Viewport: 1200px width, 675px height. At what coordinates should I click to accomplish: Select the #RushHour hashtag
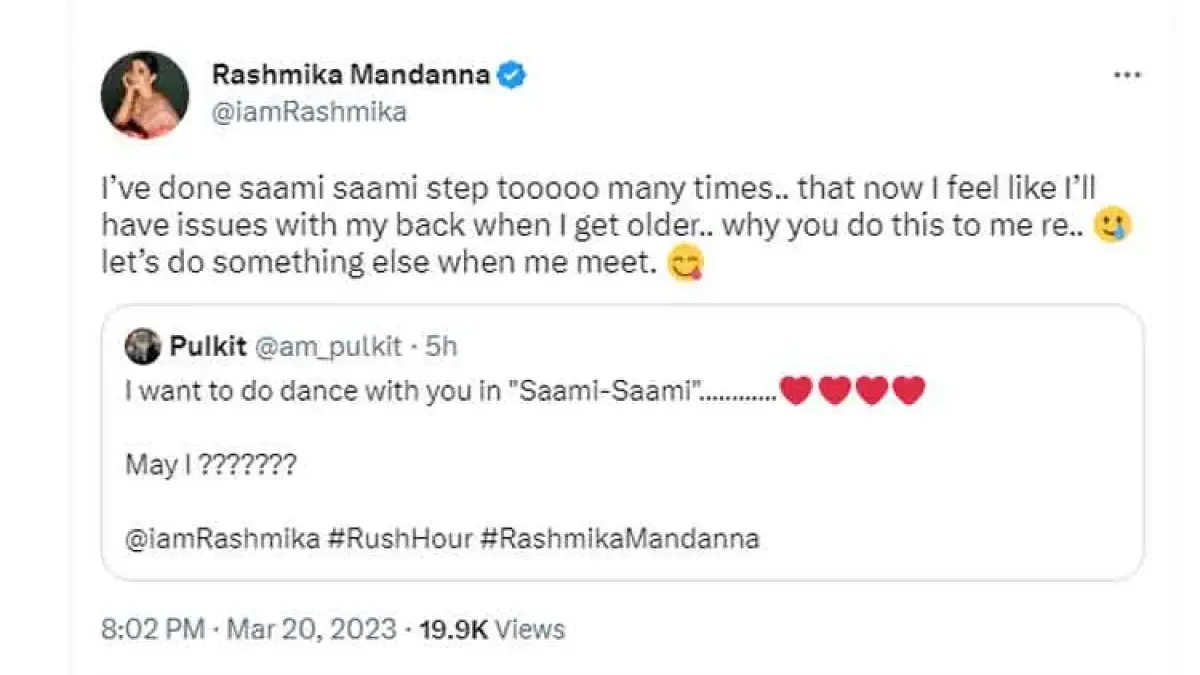[400, 539]
